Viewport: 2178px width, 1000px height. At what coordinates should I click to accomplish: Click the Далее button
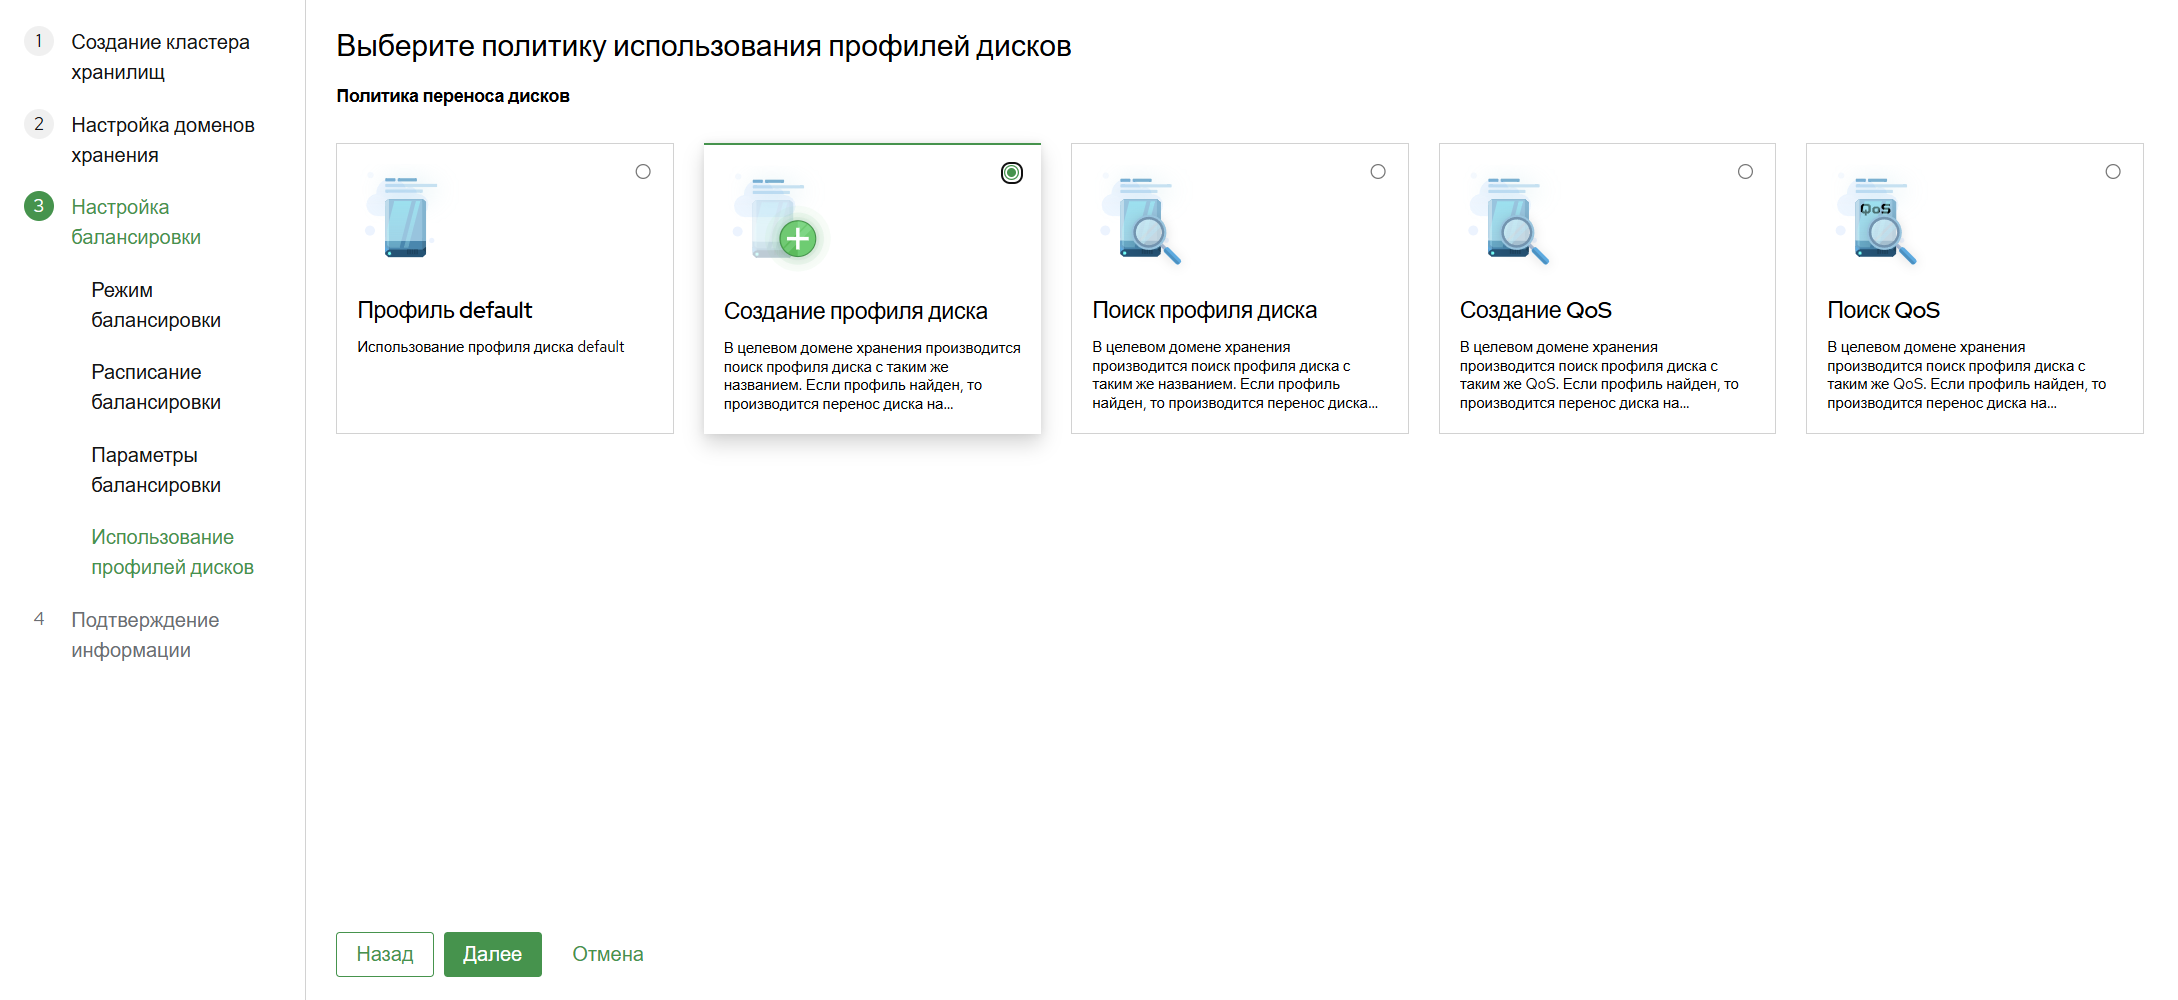pyautogui.click(x=493, y=954)
